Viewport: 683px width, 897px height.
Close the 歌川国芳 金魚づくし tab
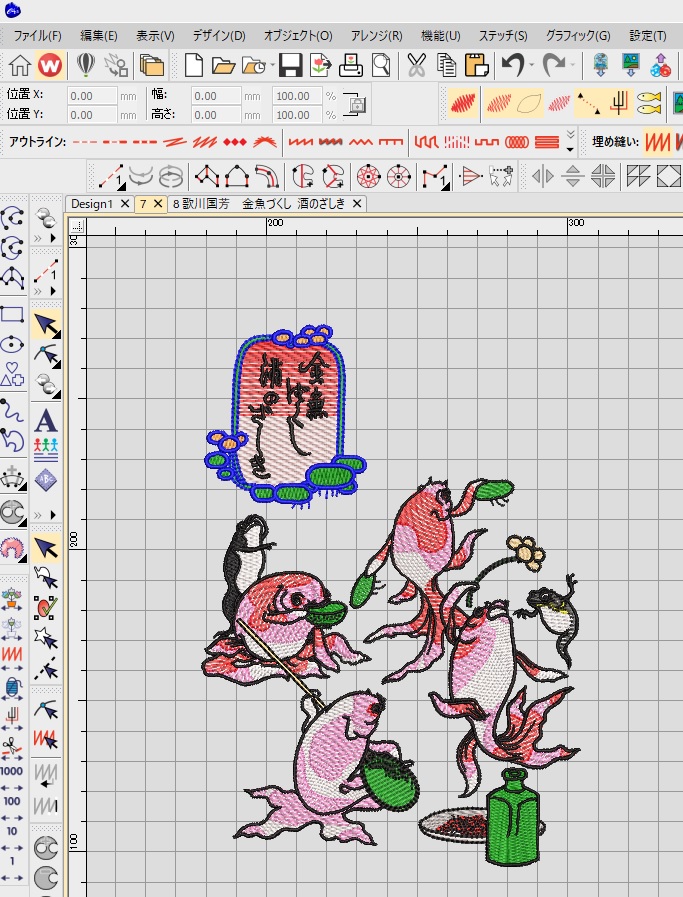click(x=357, y=204)
